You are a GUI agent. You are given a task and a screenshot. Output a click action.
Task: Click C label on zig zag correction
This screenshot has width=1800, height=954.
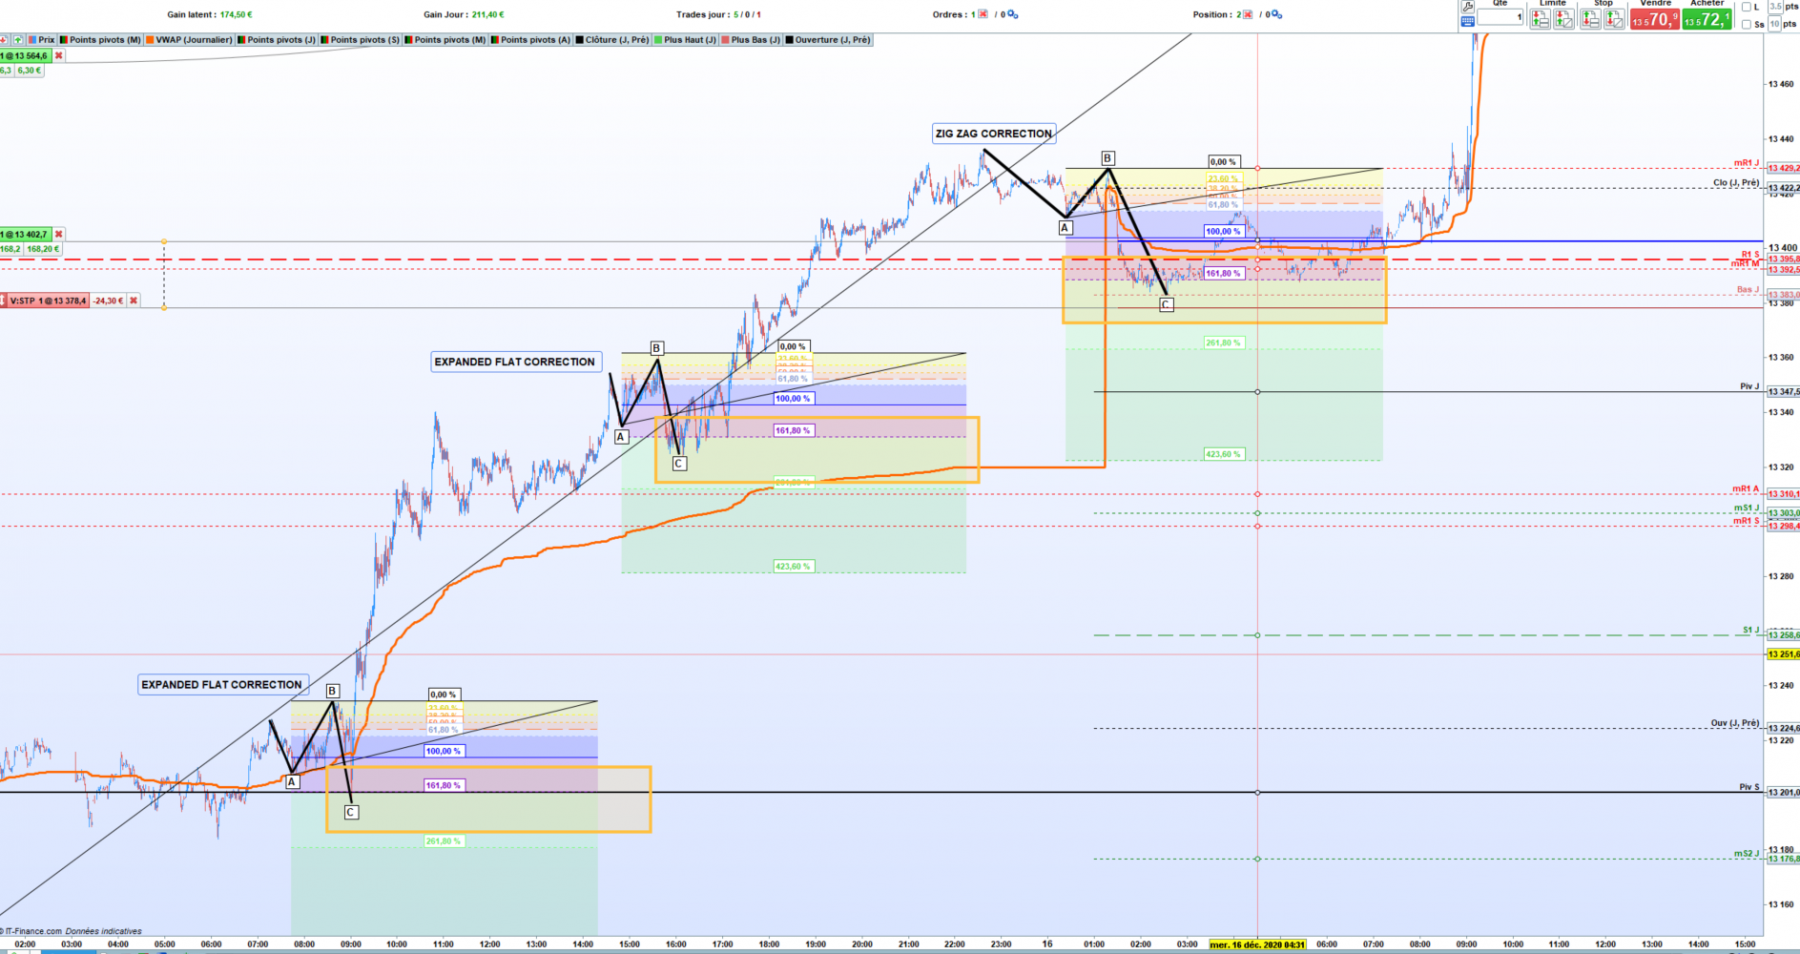pyautogui.click(x=1166, y=305)
